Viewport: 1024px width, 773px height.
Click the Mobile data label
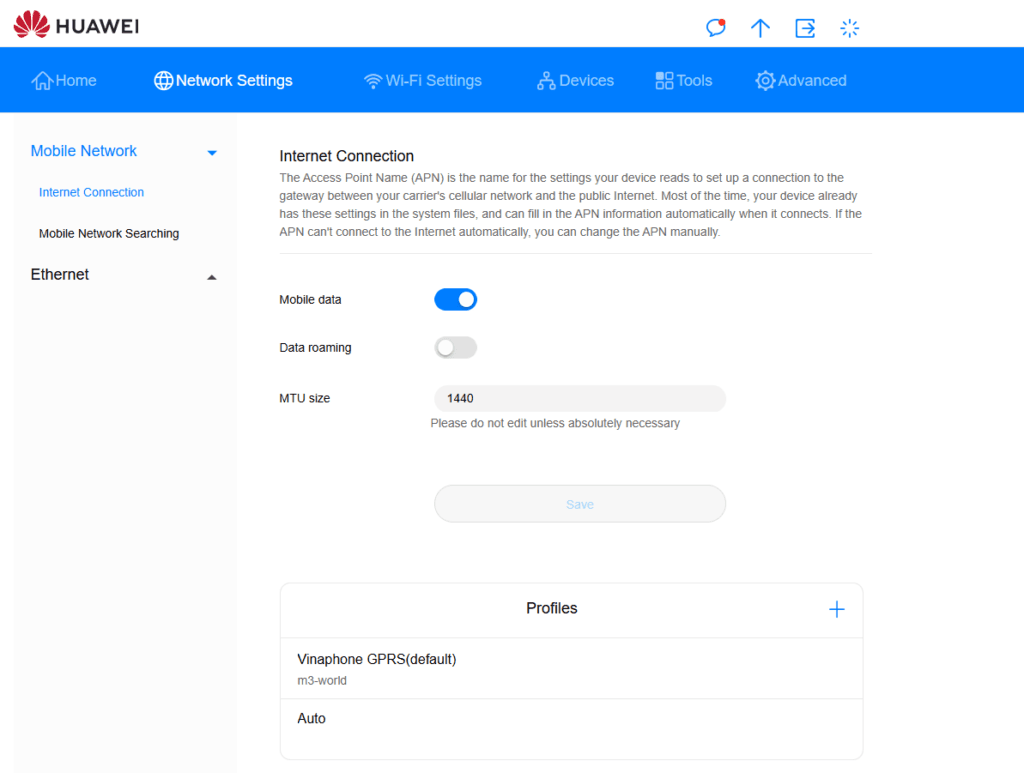pyautogui.click(x=310, y=300)
